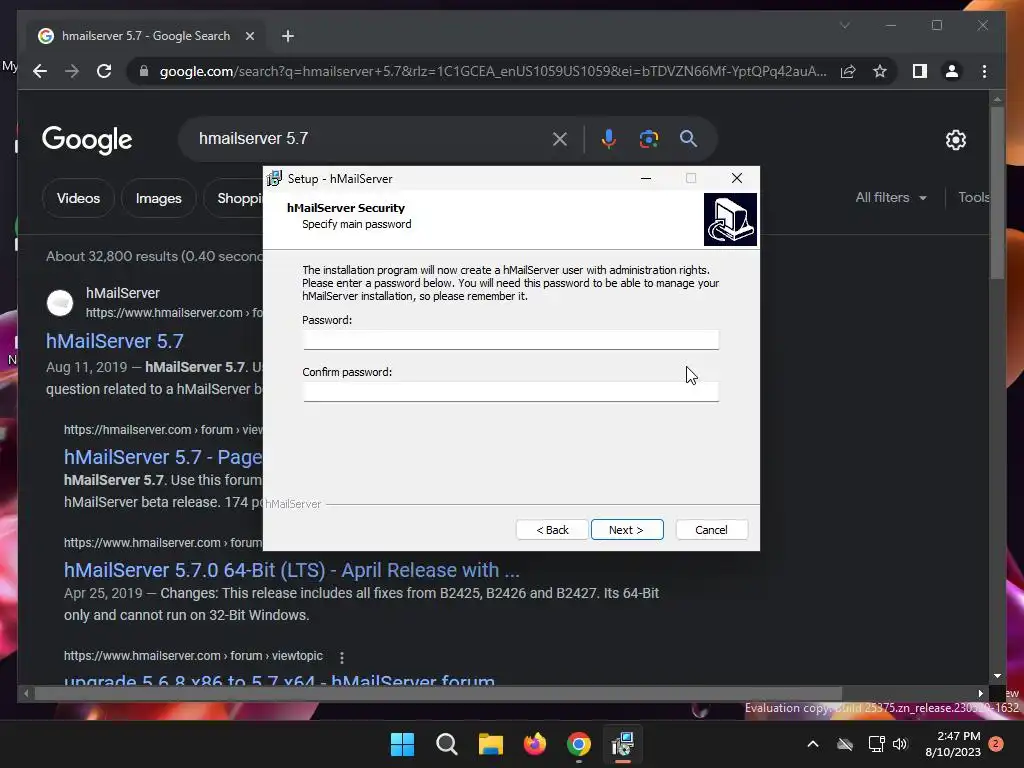Screen dimensions: 1024x768
Task: Open Chrome's side panel
Action: tap(920, 71)
